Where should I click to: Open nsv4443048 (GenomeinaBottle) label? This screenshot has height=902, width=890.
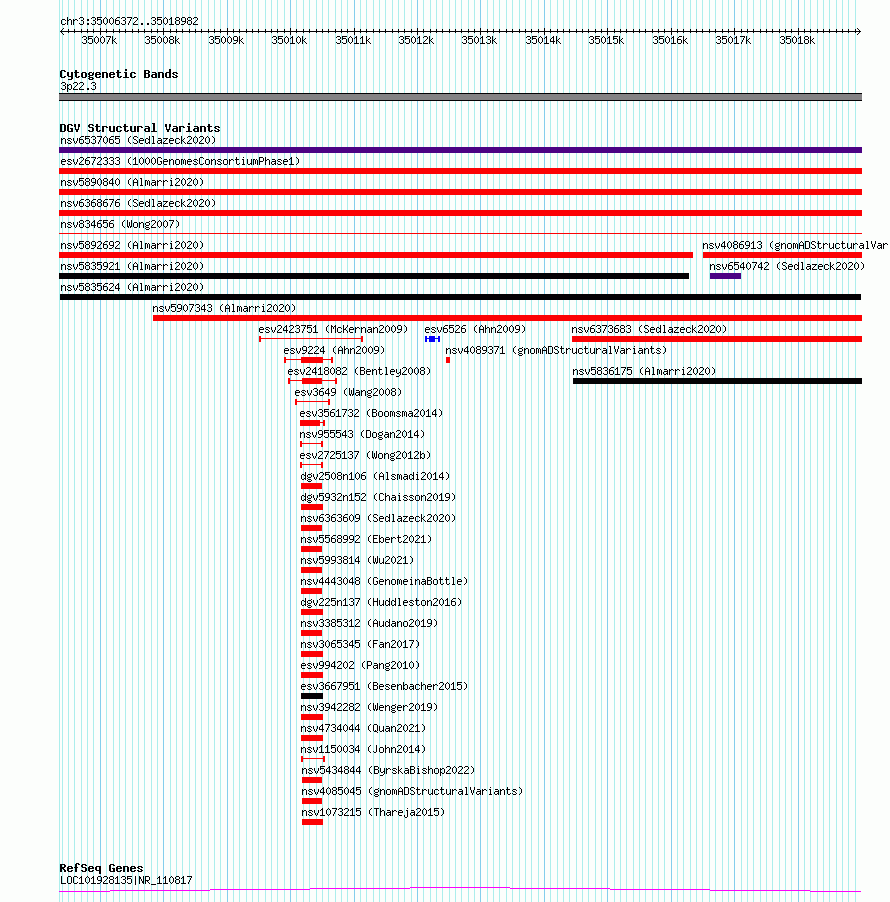coord(384,582)
